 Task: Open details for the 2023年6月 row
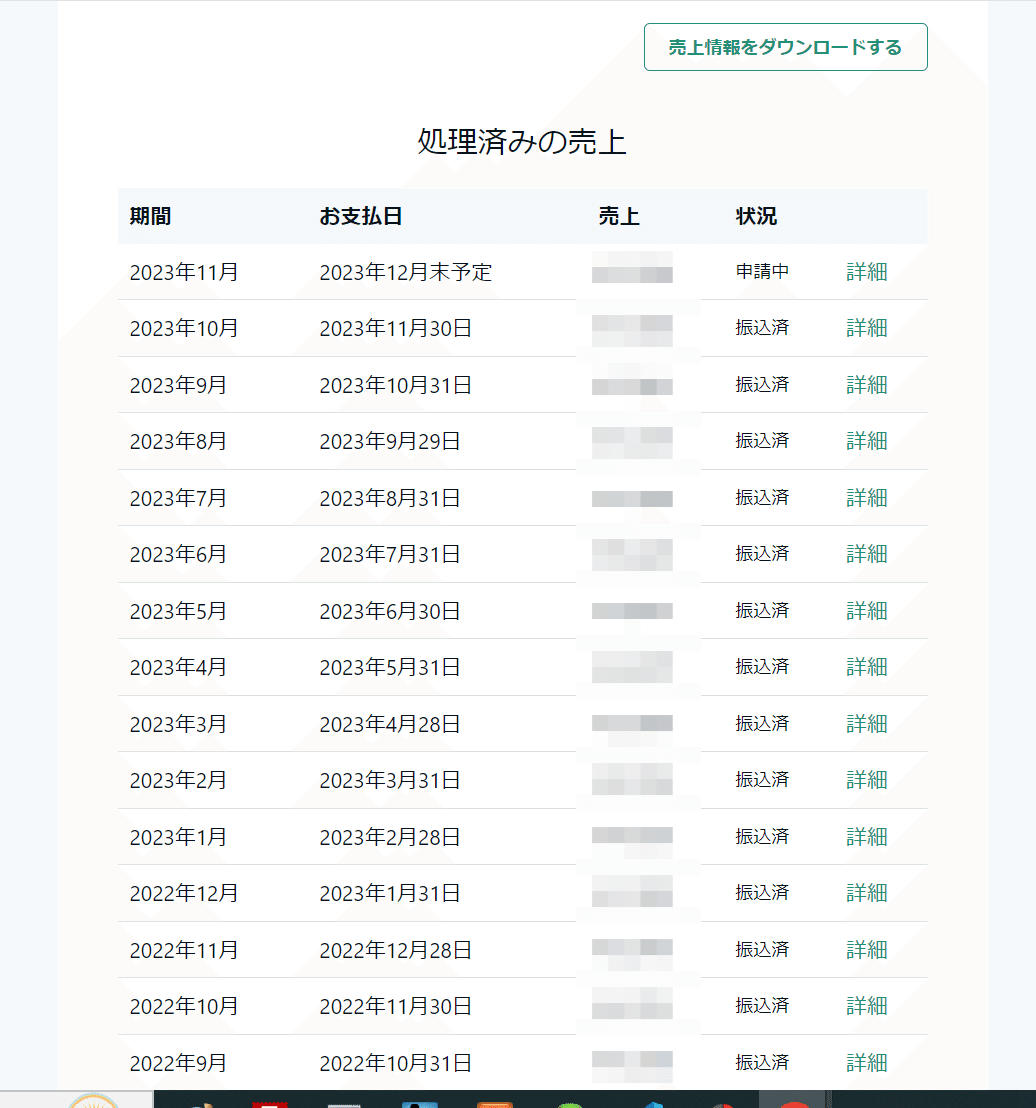pyautogui.click(x=866, y=554)
